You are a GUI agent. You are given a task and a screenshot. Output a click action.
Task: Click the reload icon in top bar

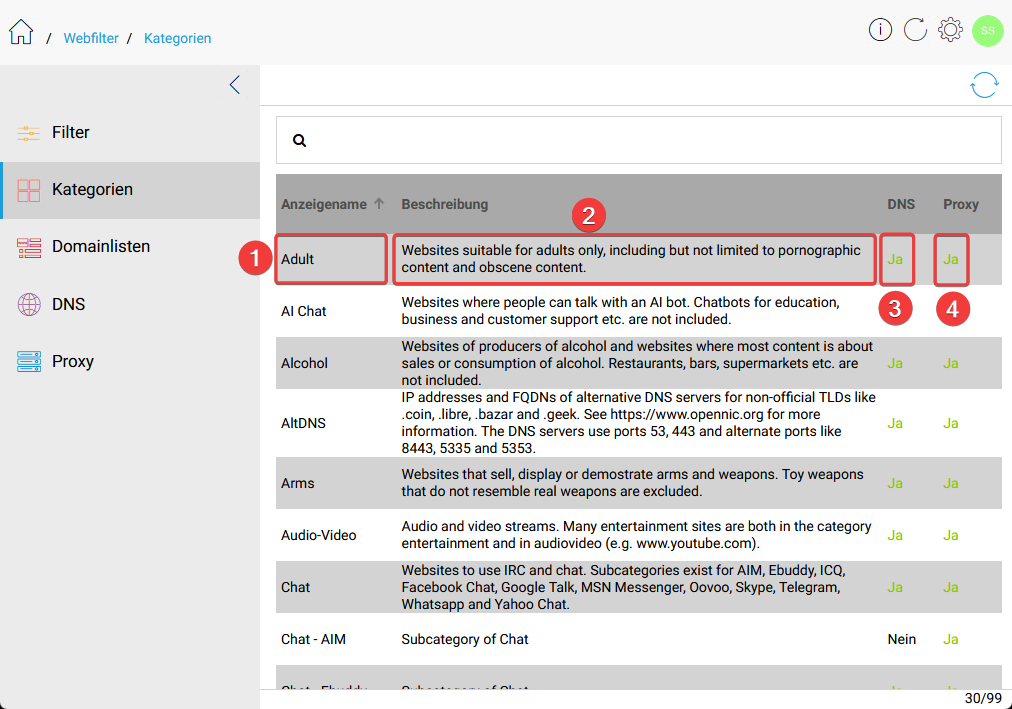[915, 30]
